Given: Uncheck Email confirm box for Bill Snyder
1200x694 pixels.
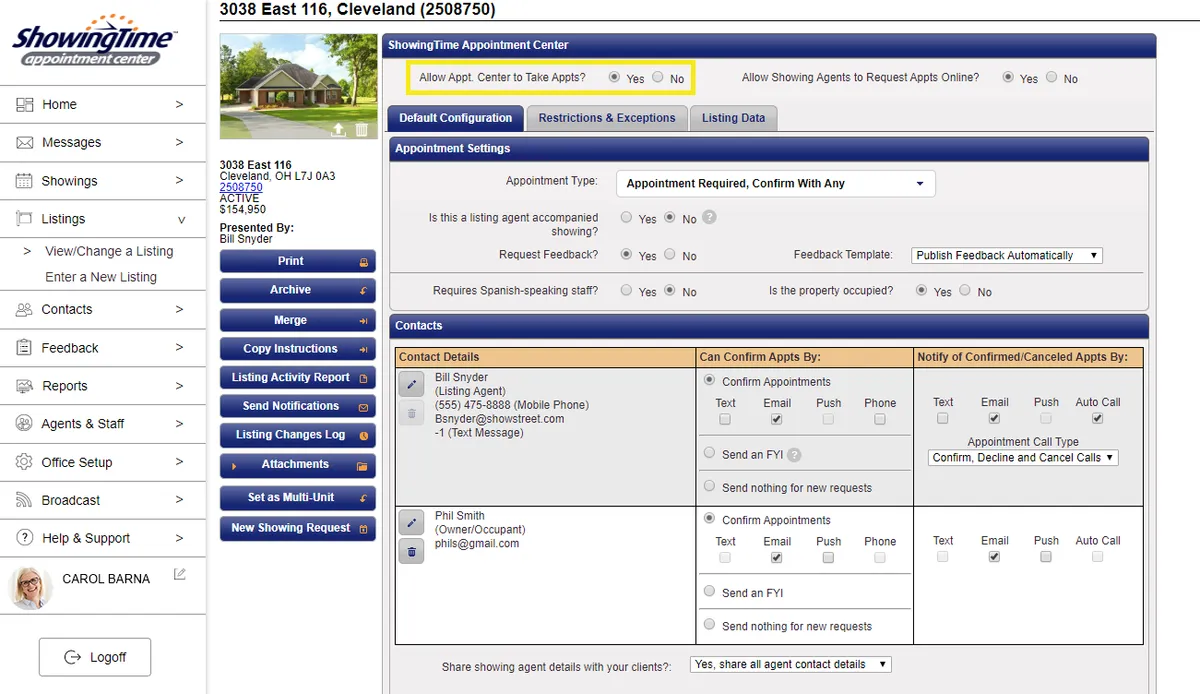Looking at the screenshot, I should point(777,419).
